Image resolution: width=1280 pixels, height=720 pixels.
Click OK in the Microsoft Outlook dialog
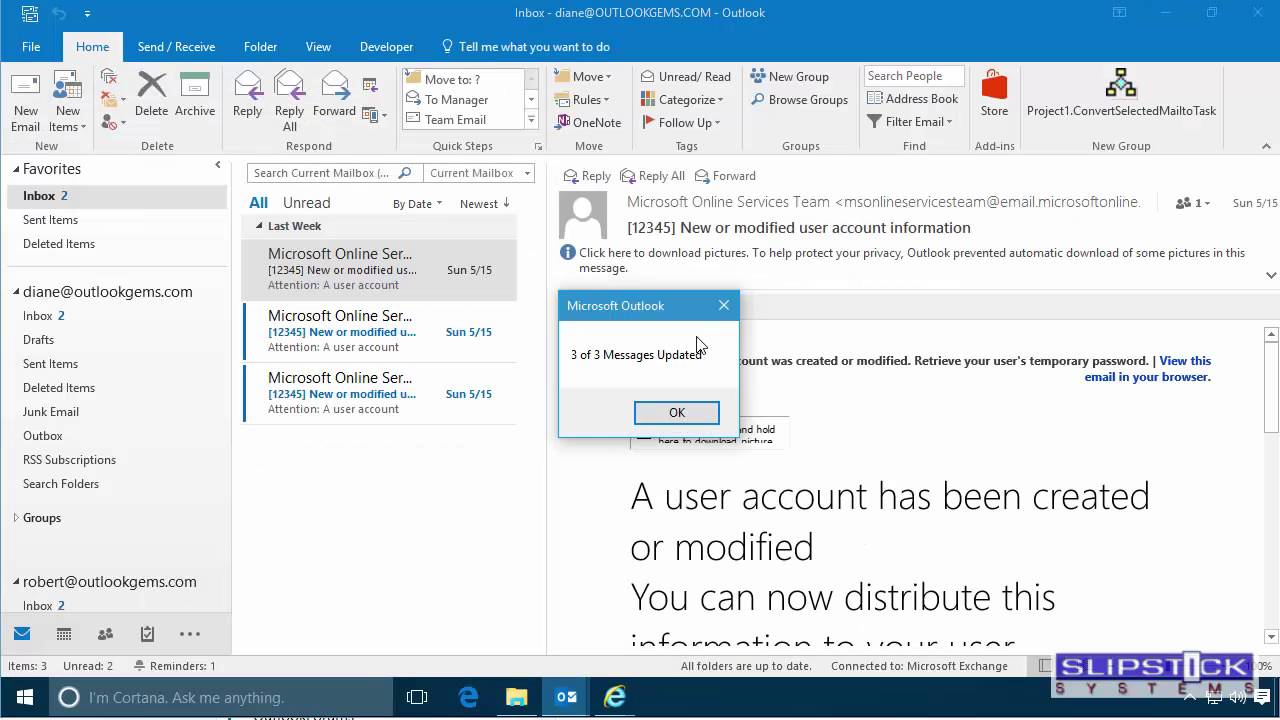pyautogui.click(x=677, y=412)
